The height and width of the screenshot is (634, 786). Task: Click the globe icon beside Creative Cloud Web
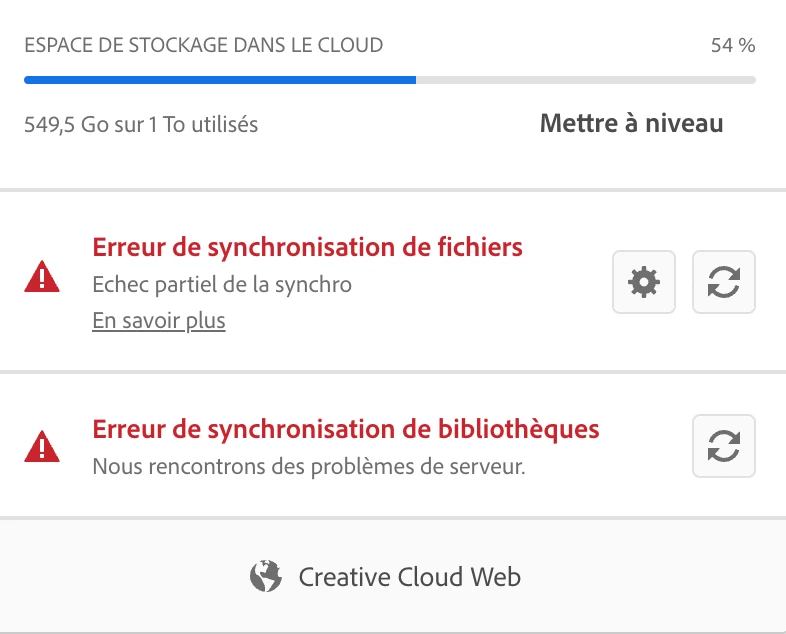265,577
